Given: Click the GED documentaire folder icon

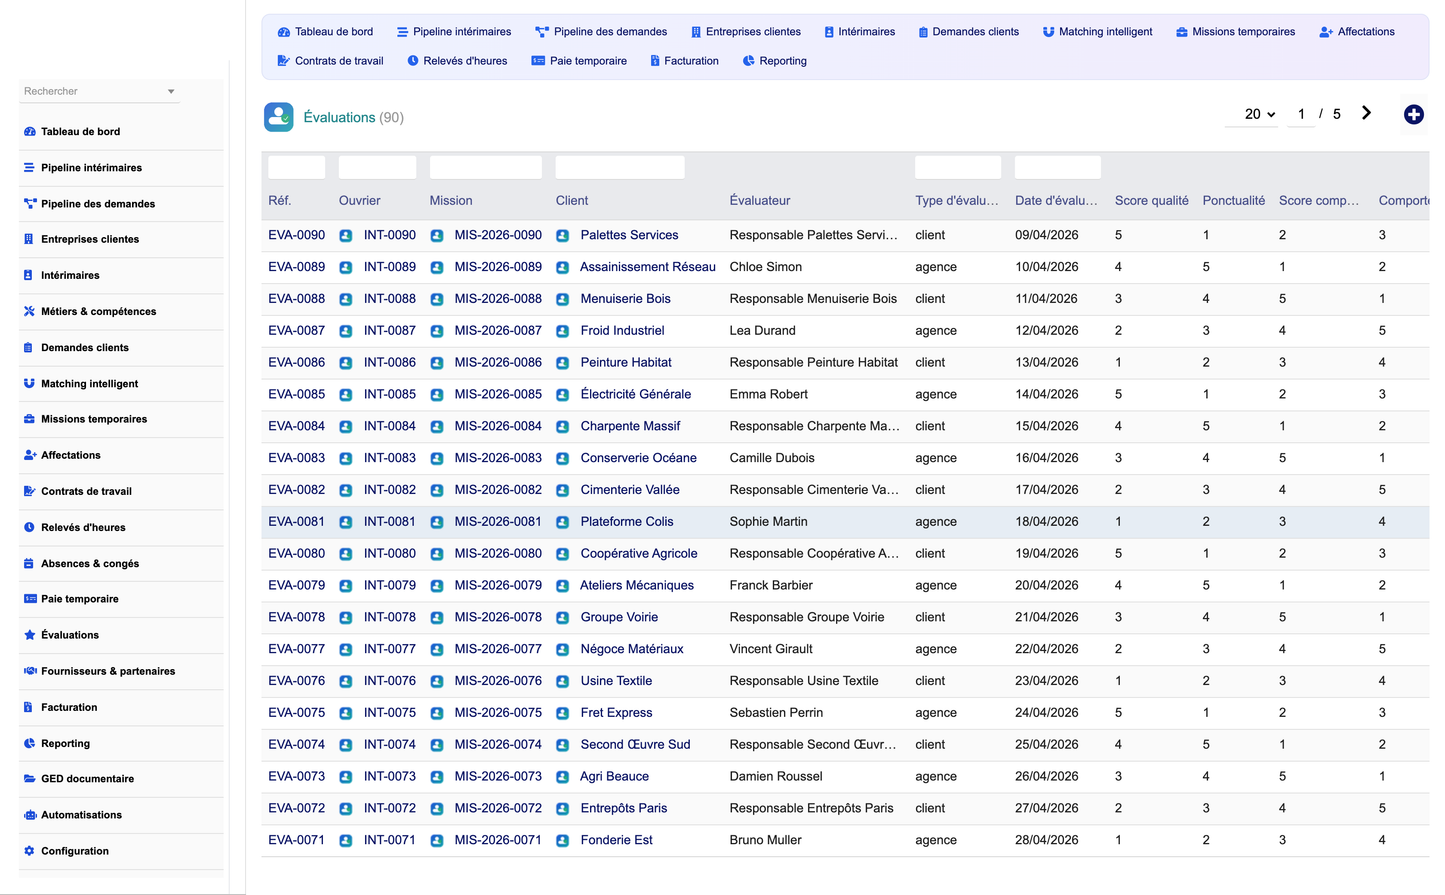Looking at the screenshot, I should (x=30, y=778).
